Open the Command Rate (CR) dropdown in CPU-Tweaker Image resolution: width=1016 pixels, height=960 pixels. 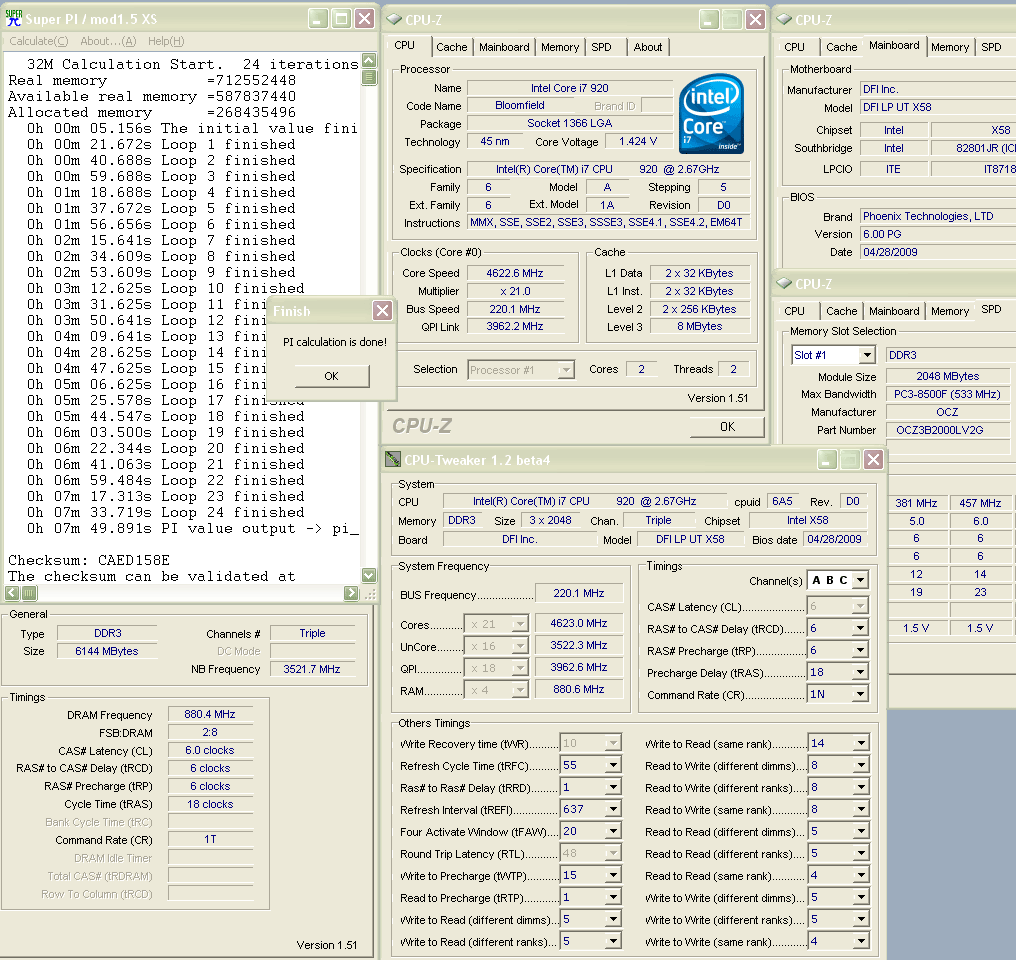(860, 694)
